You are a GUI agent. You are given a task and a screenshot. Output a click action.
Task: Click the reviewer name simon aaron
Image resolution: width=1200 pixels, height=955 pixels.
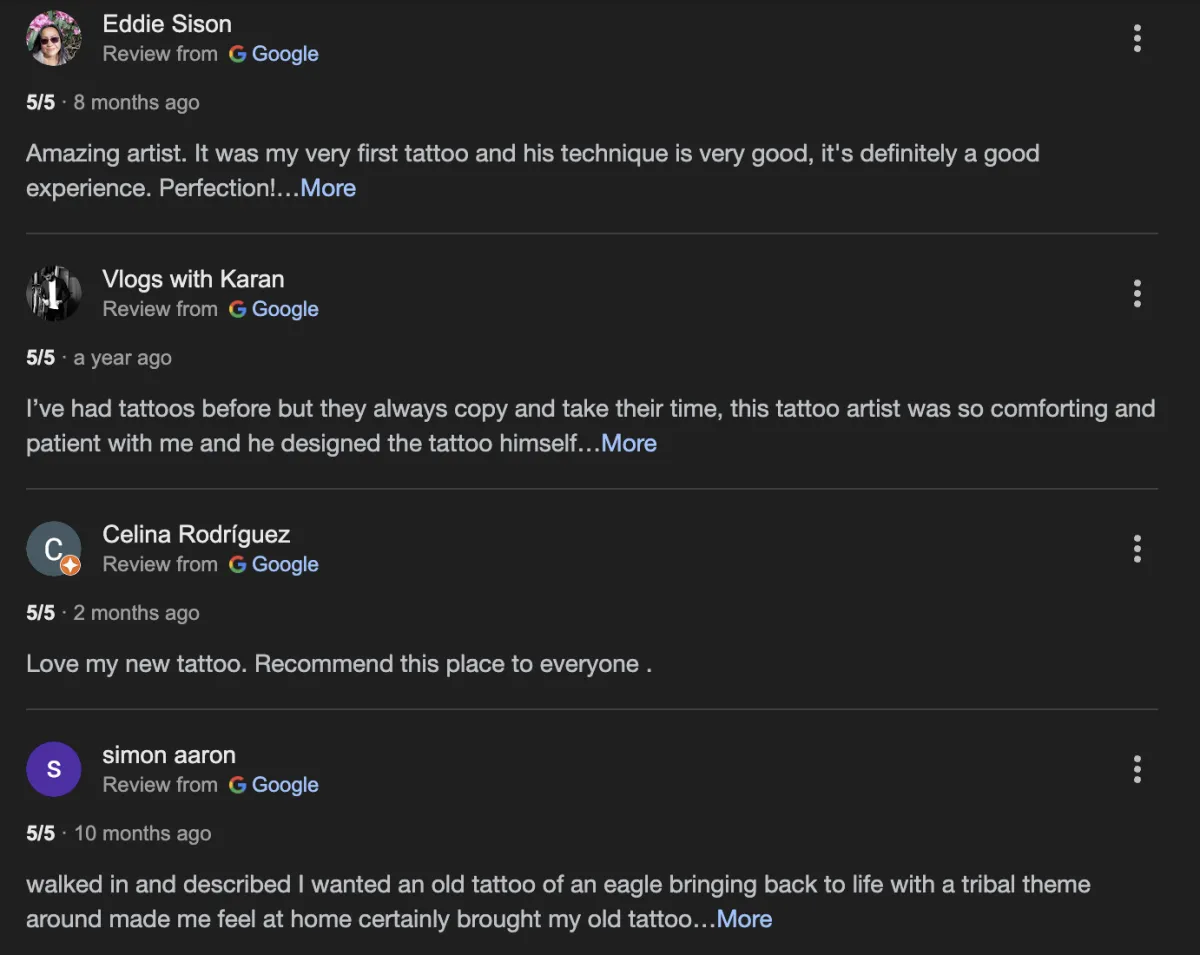coord(169,755)
